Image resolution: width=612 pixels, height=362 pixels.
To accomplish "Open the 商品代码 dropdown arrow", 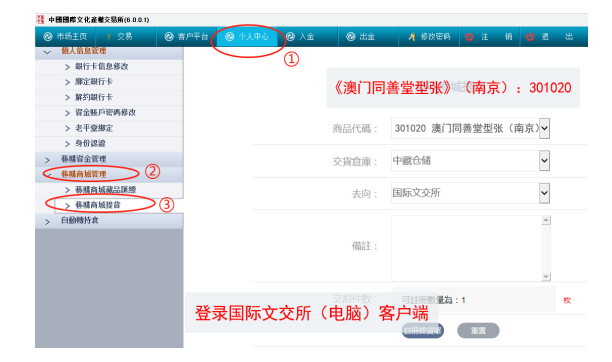I will (544, 128).
